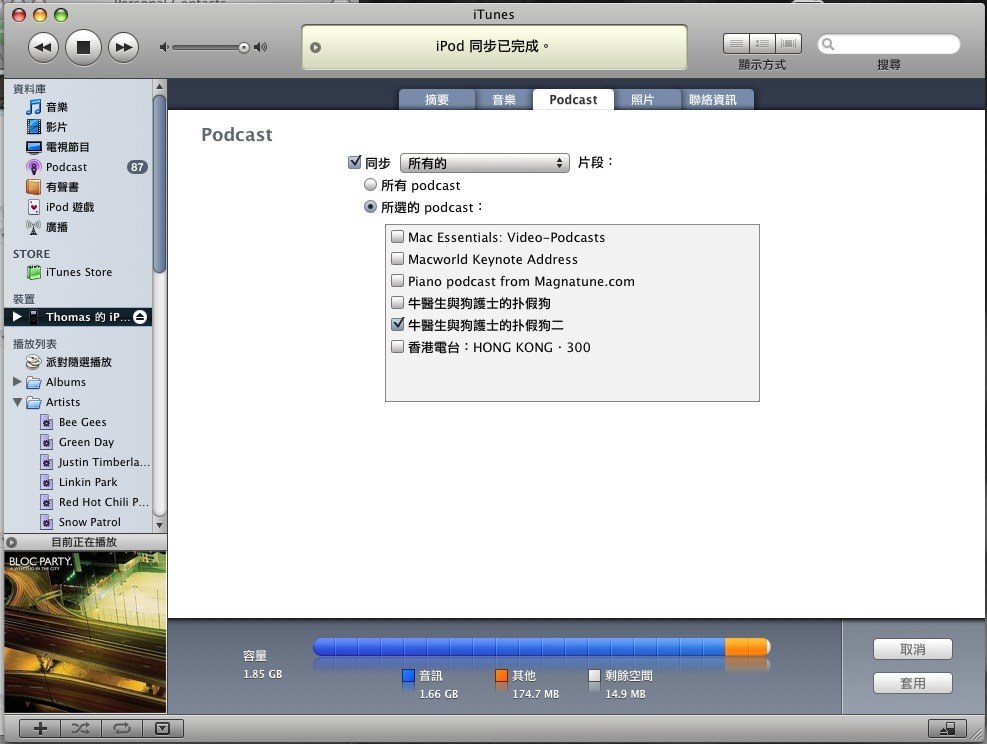The image size is (987, 744).
Task: Click the white 剩餘空間 legend swatch
Action: pos(594,675)
